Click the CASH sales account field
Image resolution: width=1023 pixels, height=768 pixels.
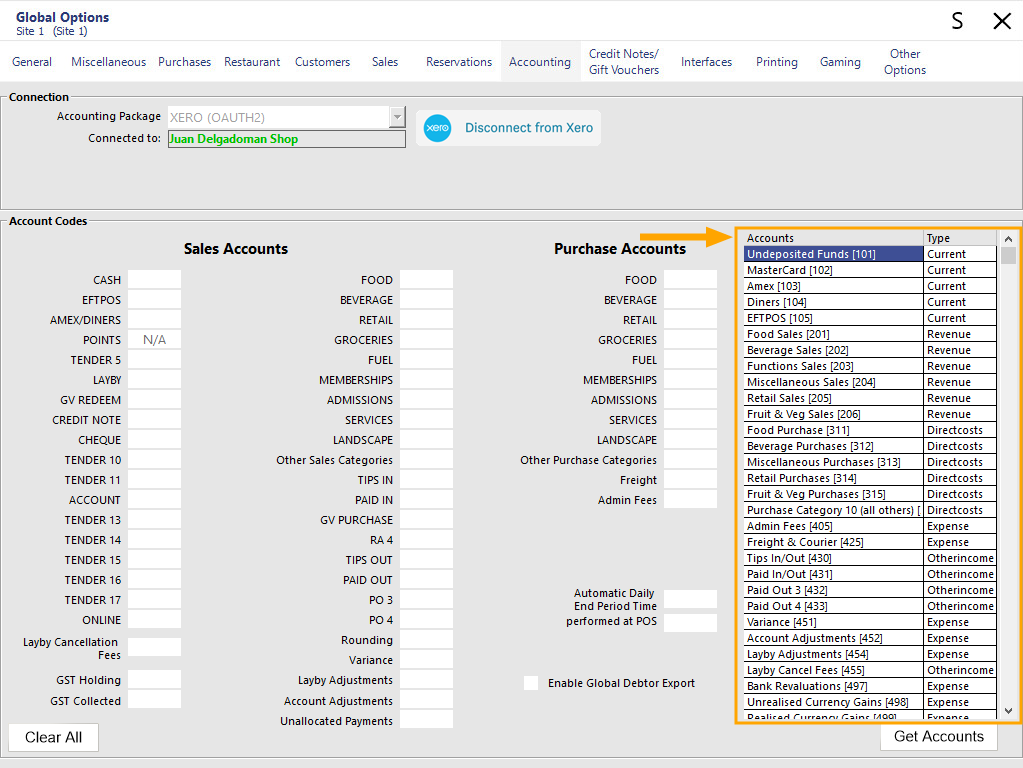pyautogui.click(x=154, y=280)
